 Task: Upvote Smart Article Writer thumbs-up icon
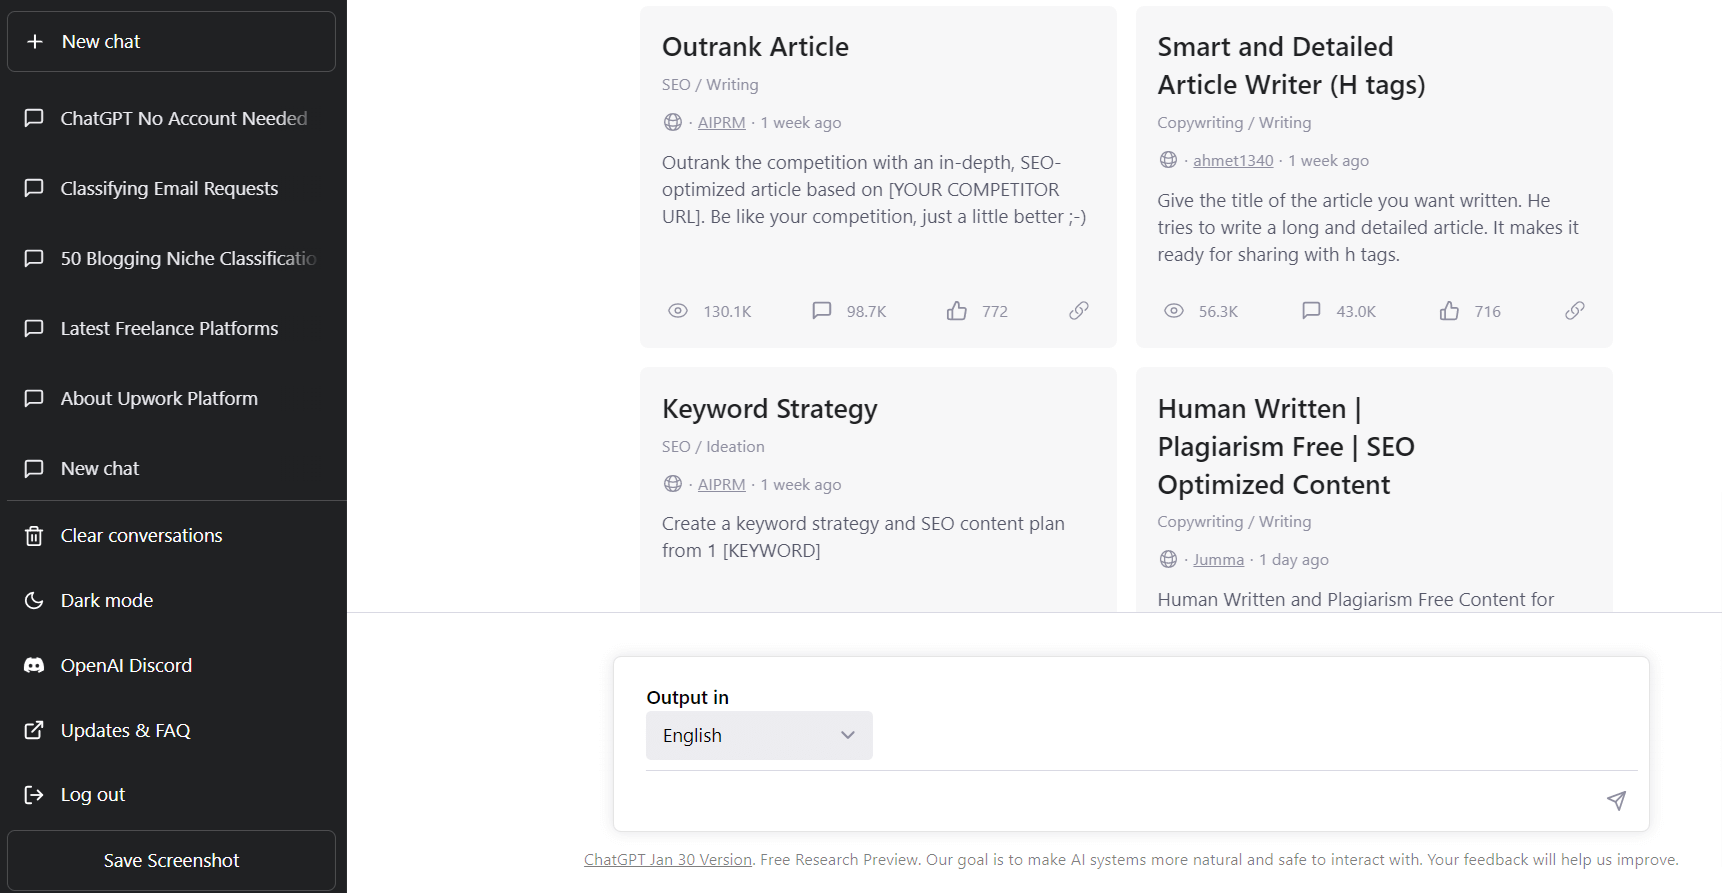click(1449, 311)
